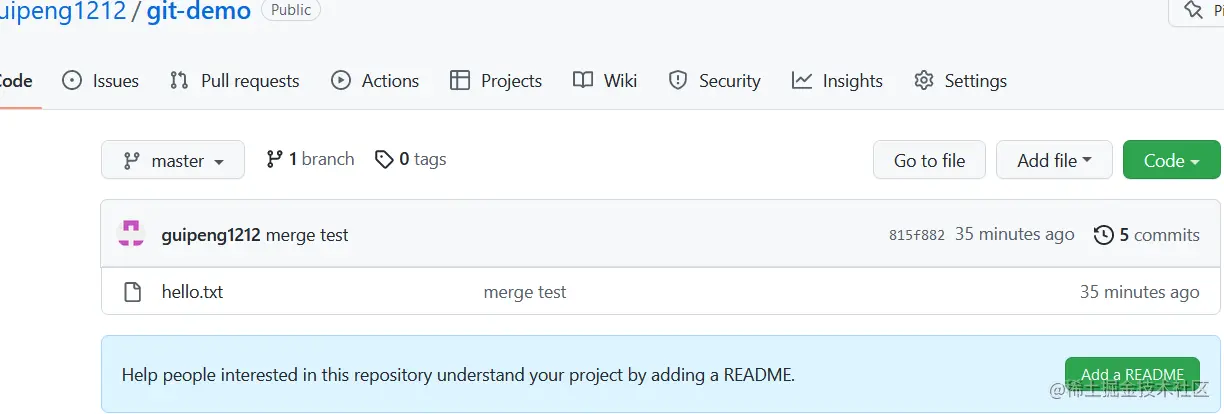Open the git-demo repository name link

tap(199, 12)
